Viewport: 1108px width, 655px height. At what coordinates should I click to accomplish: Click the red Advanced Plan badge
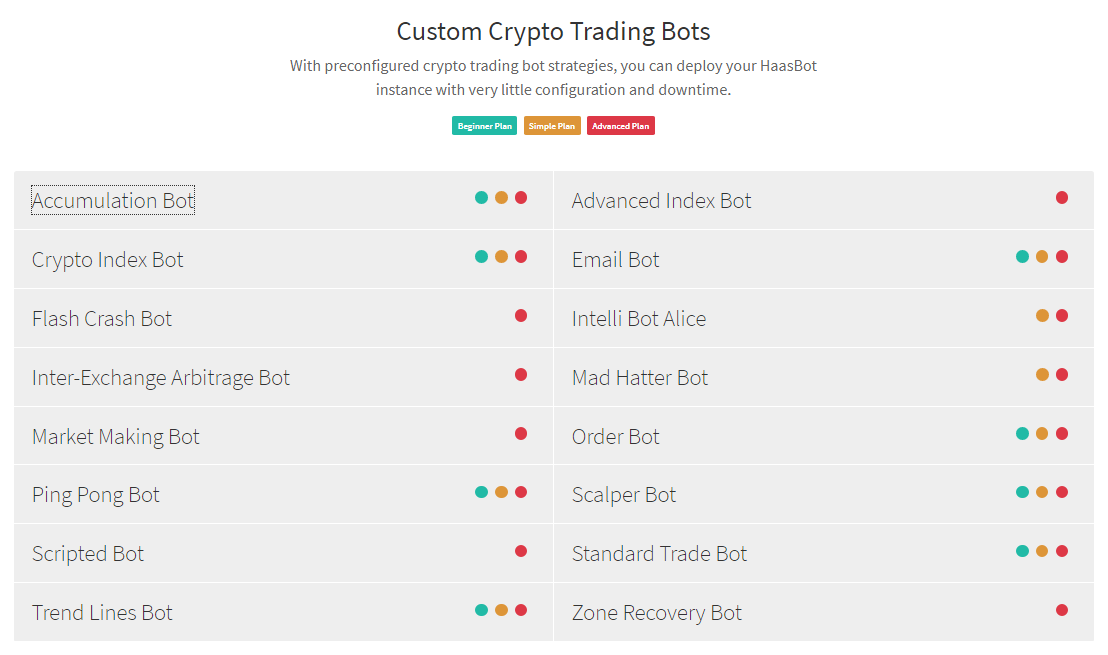[620, 126]
